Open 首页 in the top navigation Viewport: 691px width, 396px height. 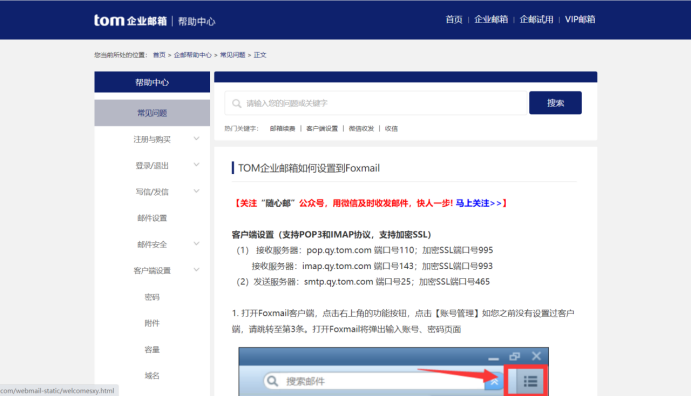click(453, 19)
